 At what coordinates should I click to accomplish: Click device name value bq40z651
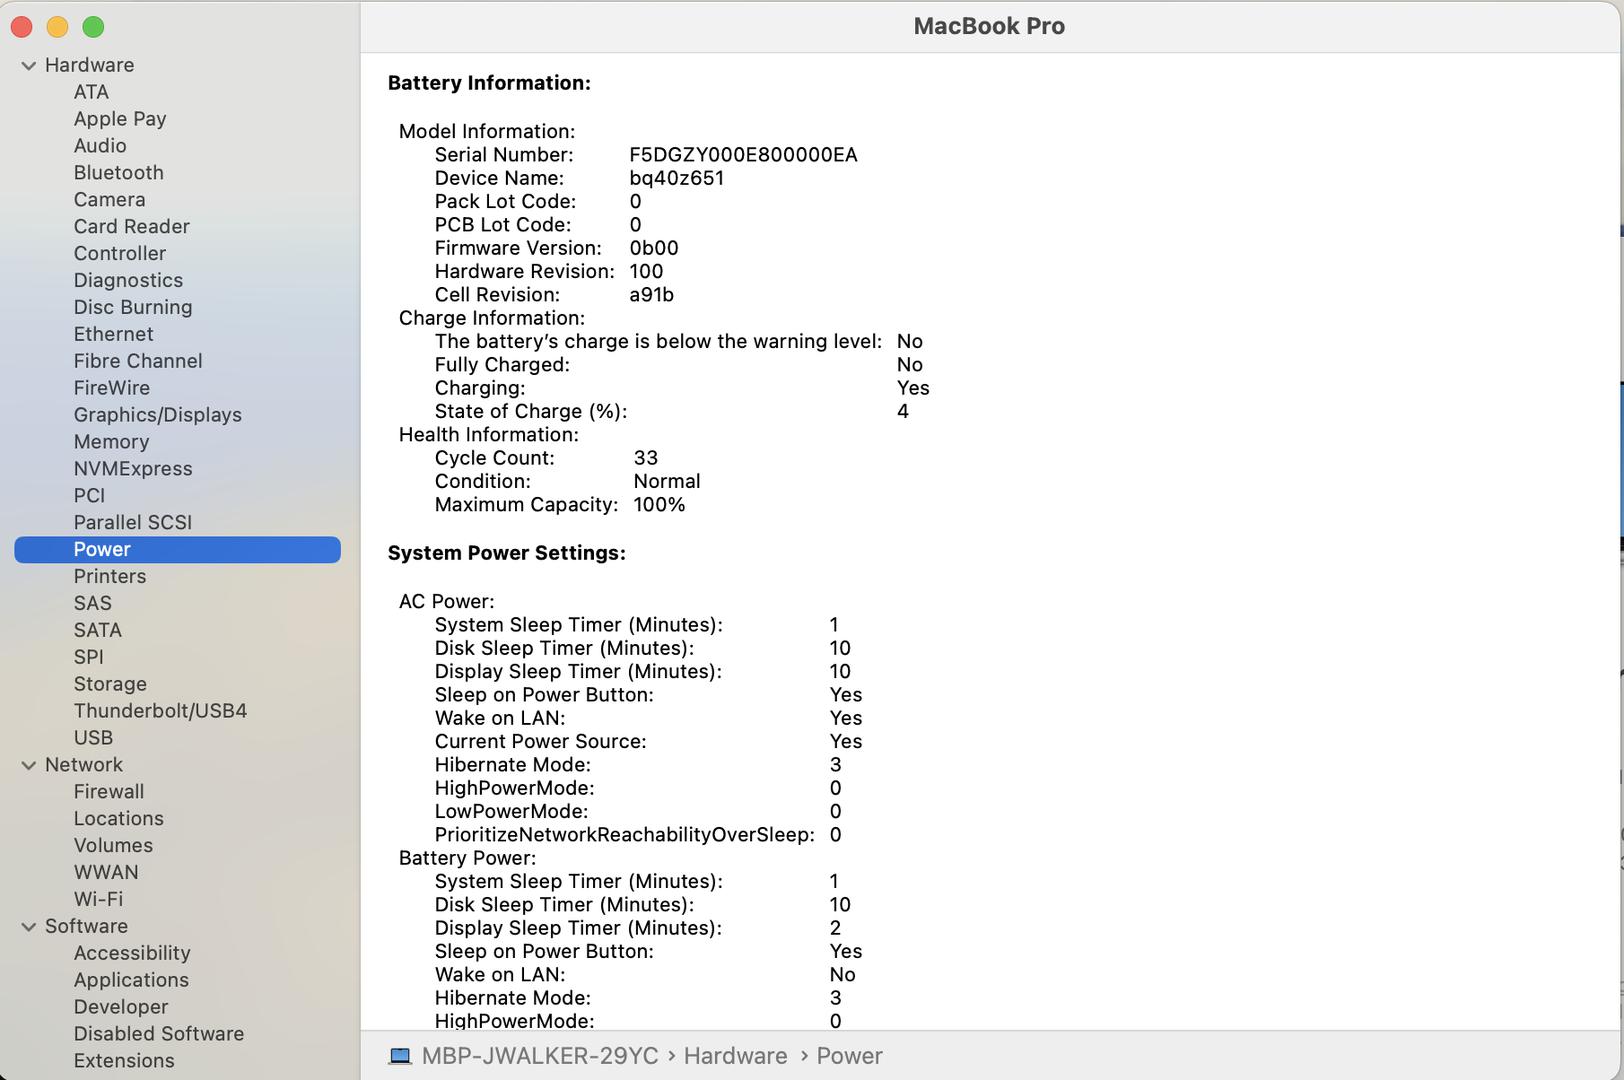(676, 179)
